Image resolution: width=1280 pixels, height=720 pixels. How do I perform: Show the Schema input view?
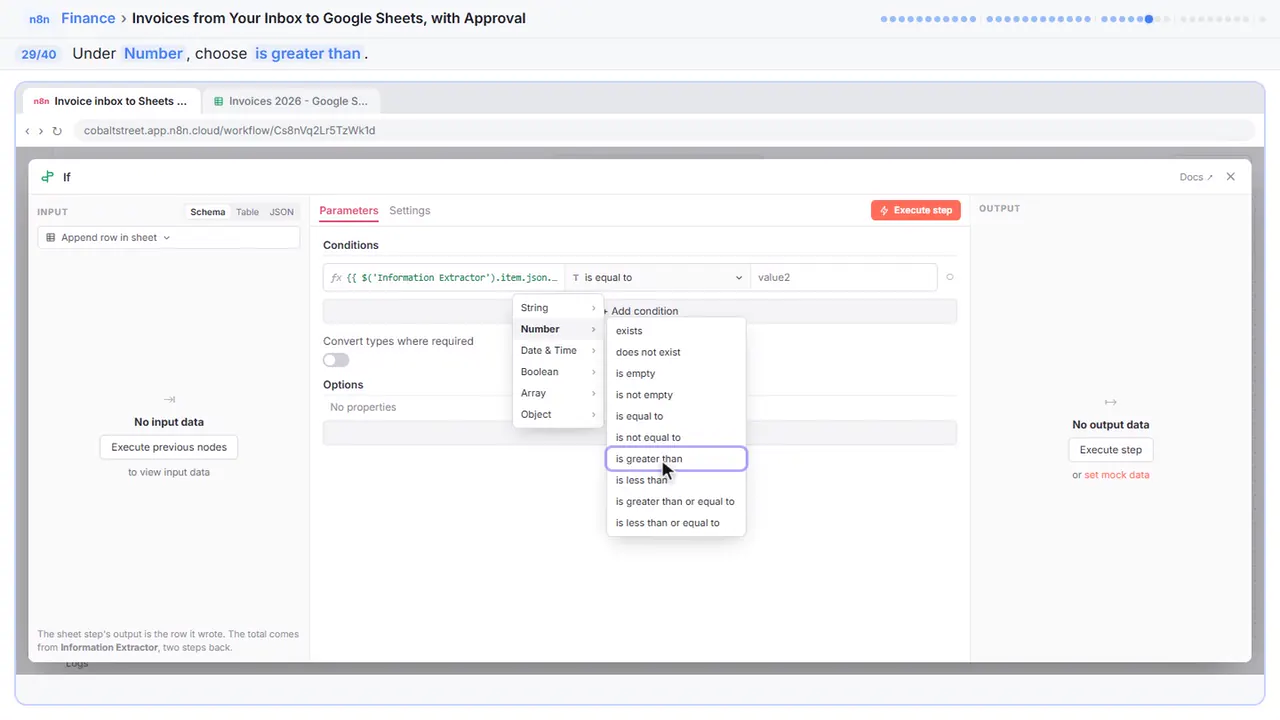click(208, 212)
